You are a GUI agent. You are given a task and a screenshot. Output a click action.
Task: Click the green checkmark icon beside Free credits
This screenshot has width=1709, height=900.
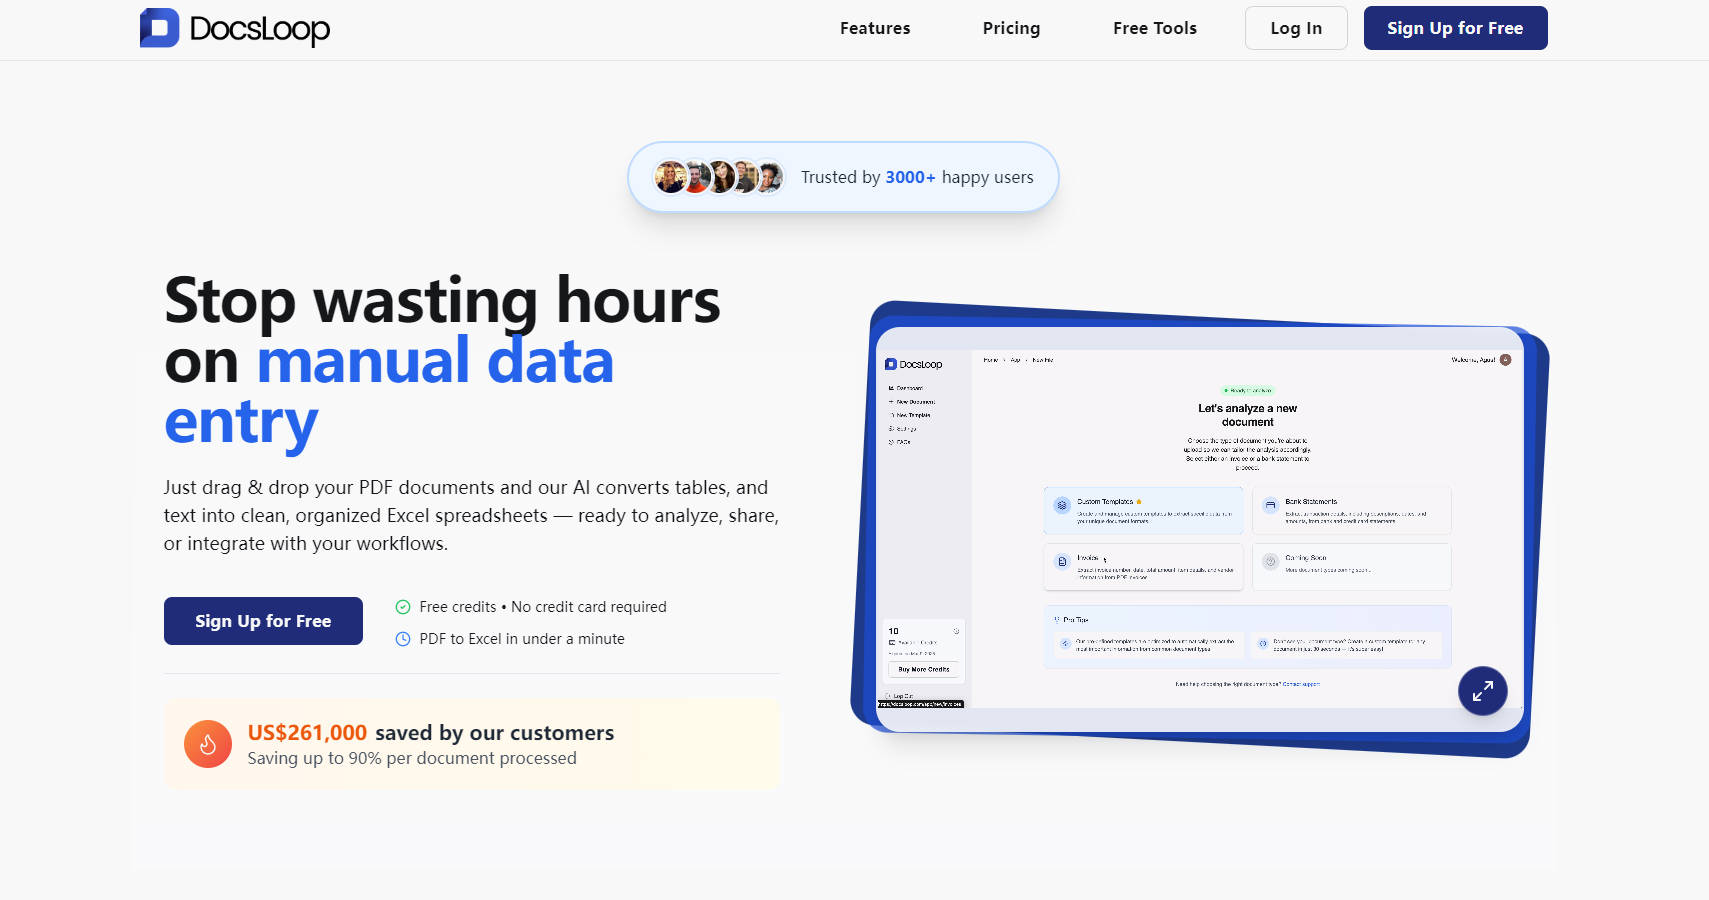coord(403,607)
